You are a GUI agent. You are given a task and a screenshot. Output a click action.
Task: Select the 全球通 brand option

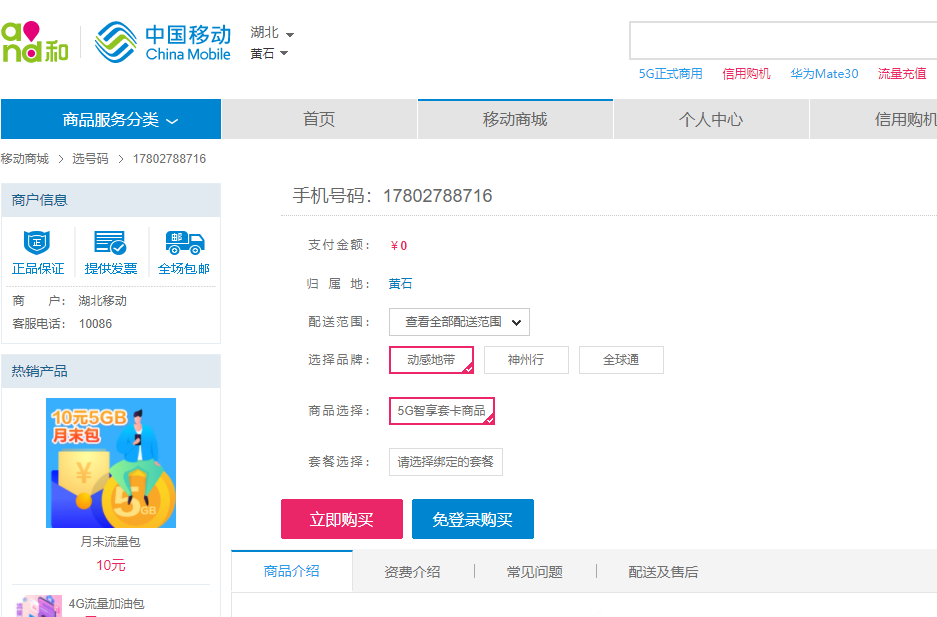coord(621,360)
